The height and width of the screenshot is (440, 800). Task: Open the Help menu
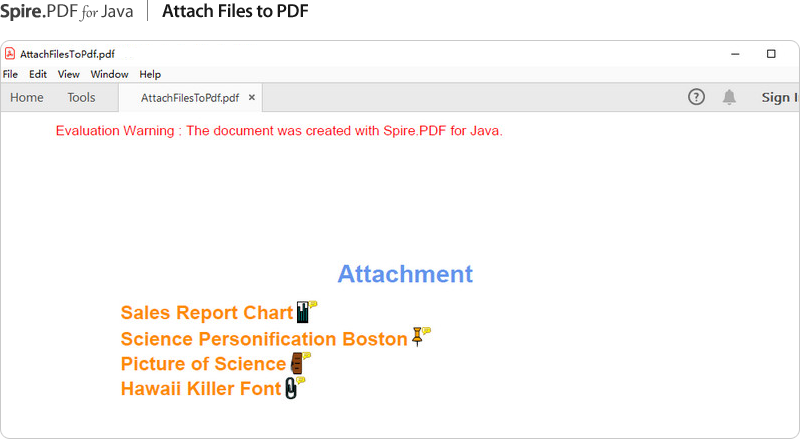150,74
